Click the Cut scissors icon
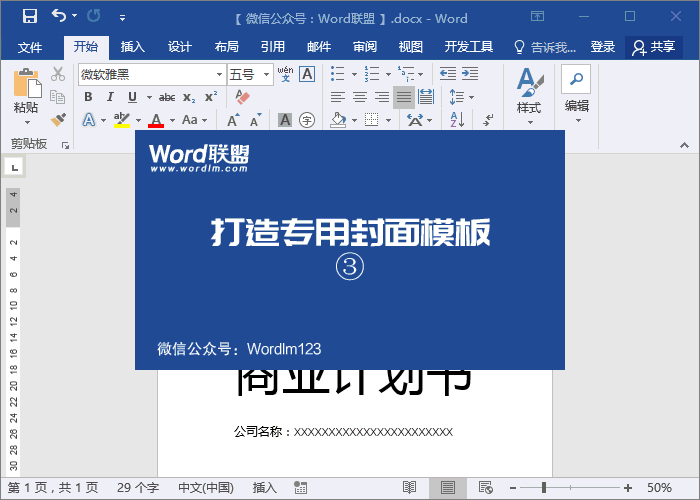 [58, 74]
